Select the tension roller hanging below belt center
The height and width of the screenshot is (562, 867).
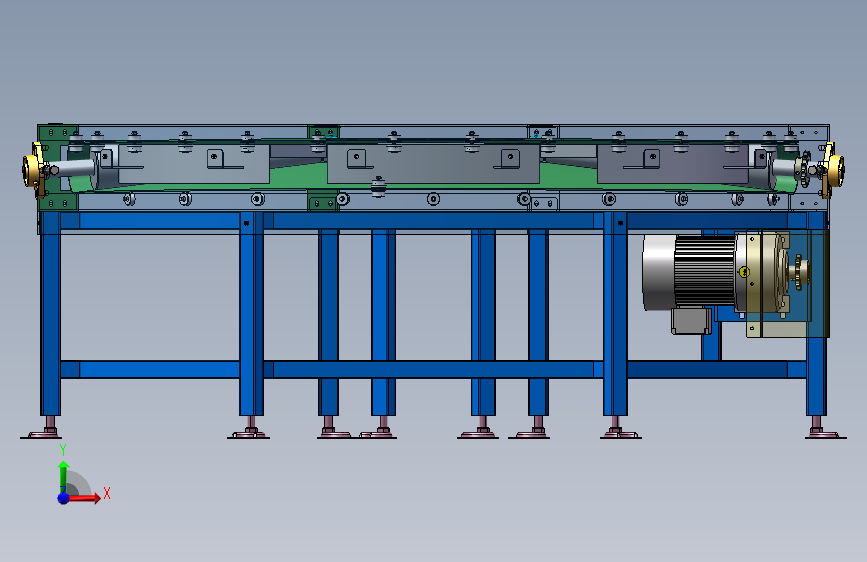(378, 187)
